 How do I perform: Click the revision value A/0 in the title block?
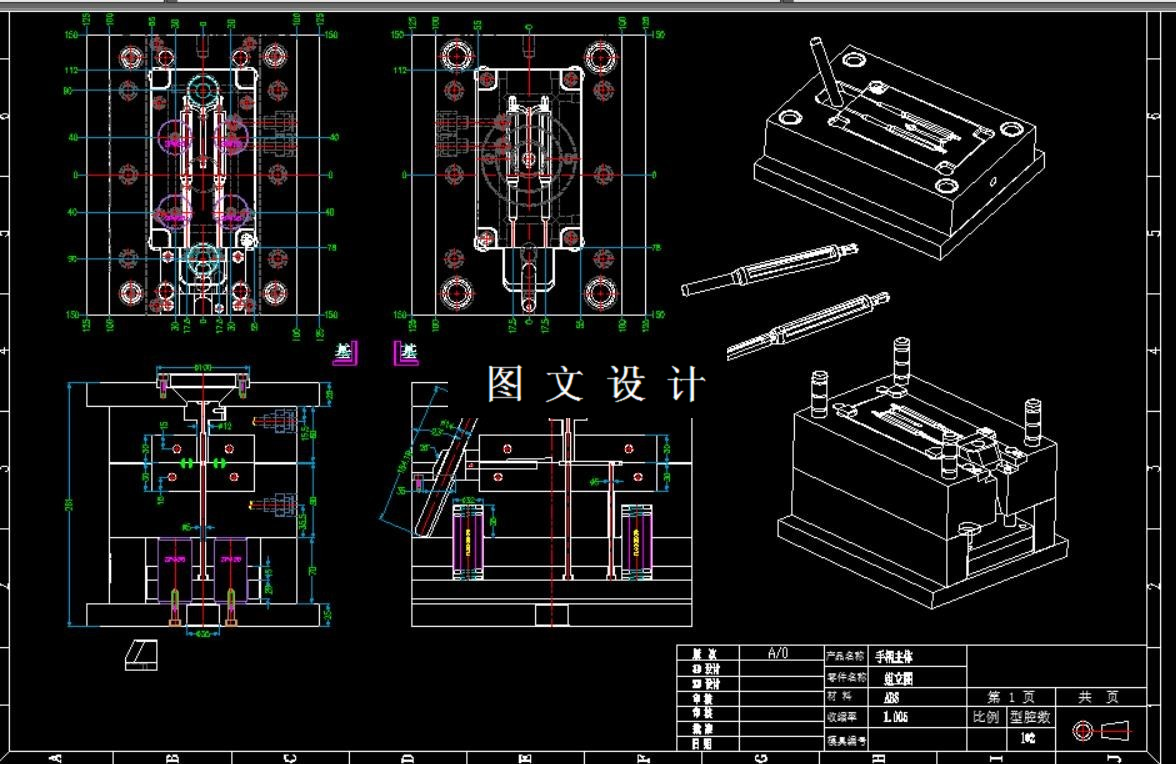778,654
